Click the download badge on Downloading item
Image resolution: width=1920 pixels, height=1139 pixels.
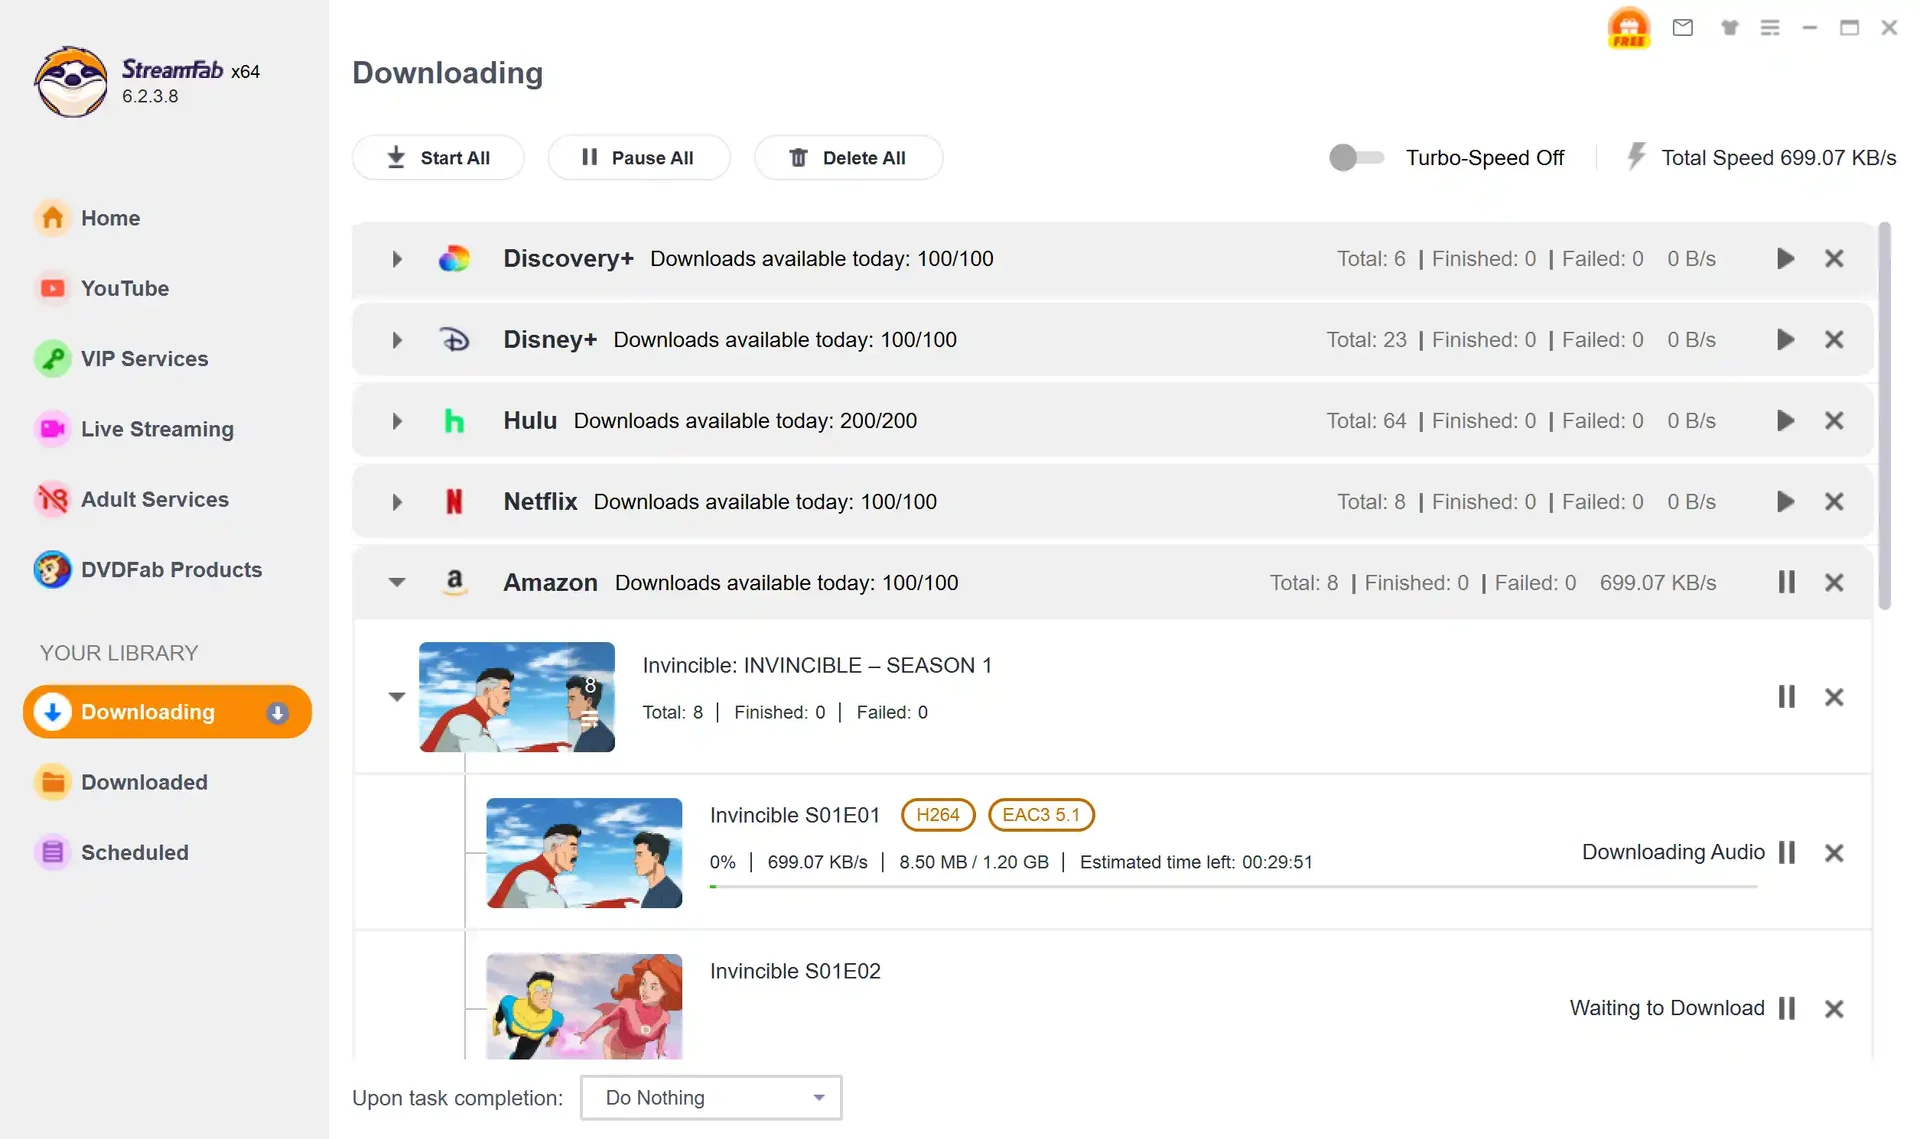[x=278, y=713]
